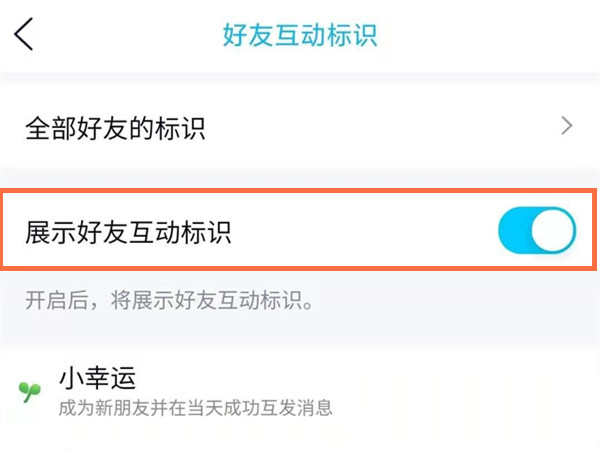This screenshot has width=600, height=450.
Task: Click the green sprout icon beside 小幸运
Action: 29,391
